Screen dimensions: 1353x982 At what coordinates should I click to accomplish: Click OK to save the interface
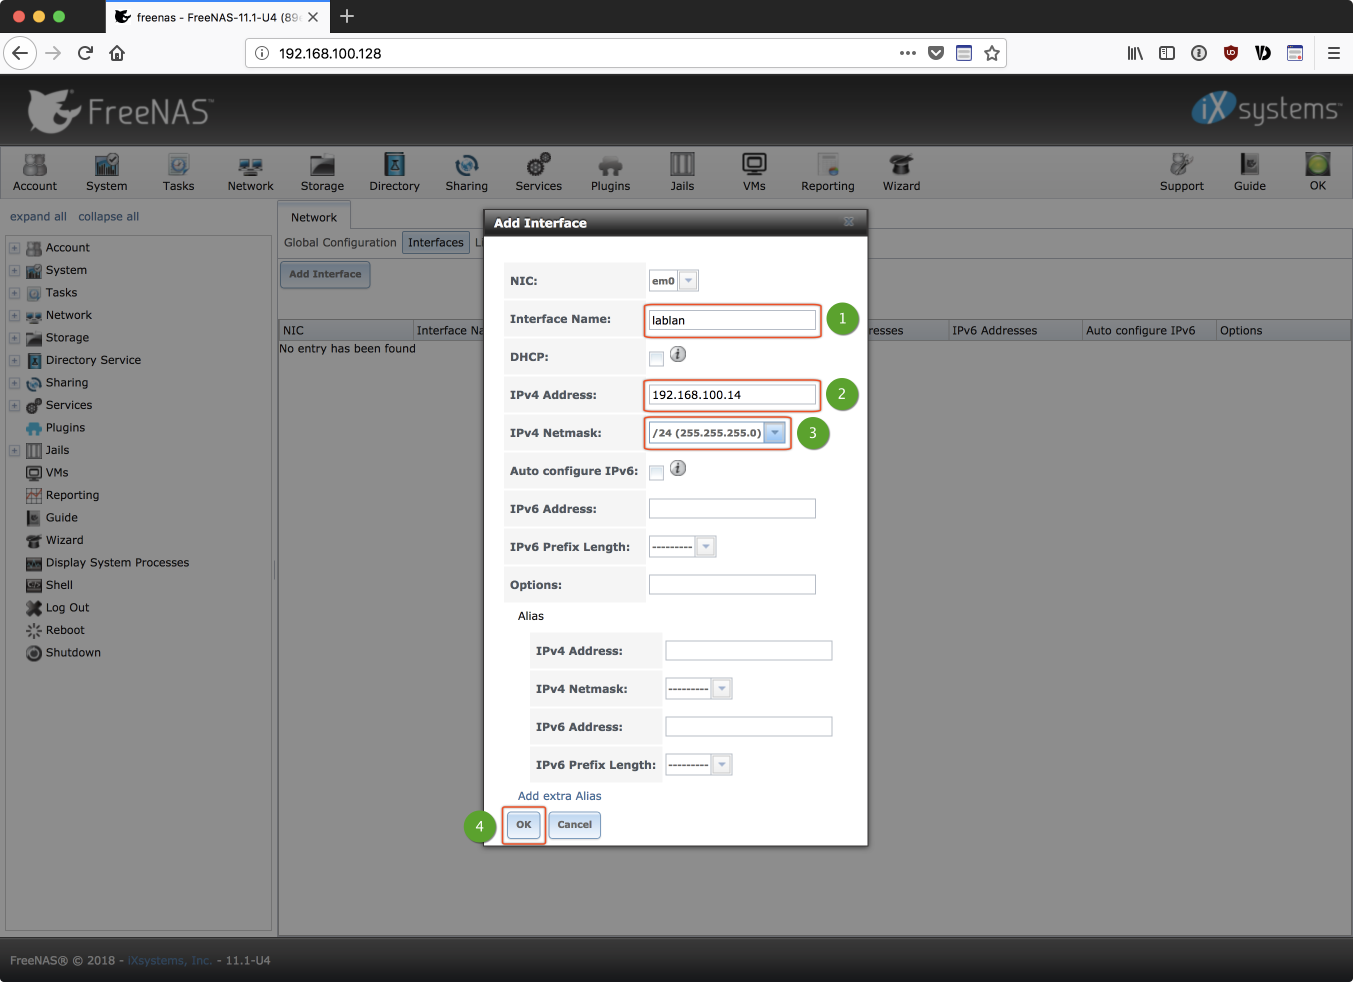tap(524, 825)
